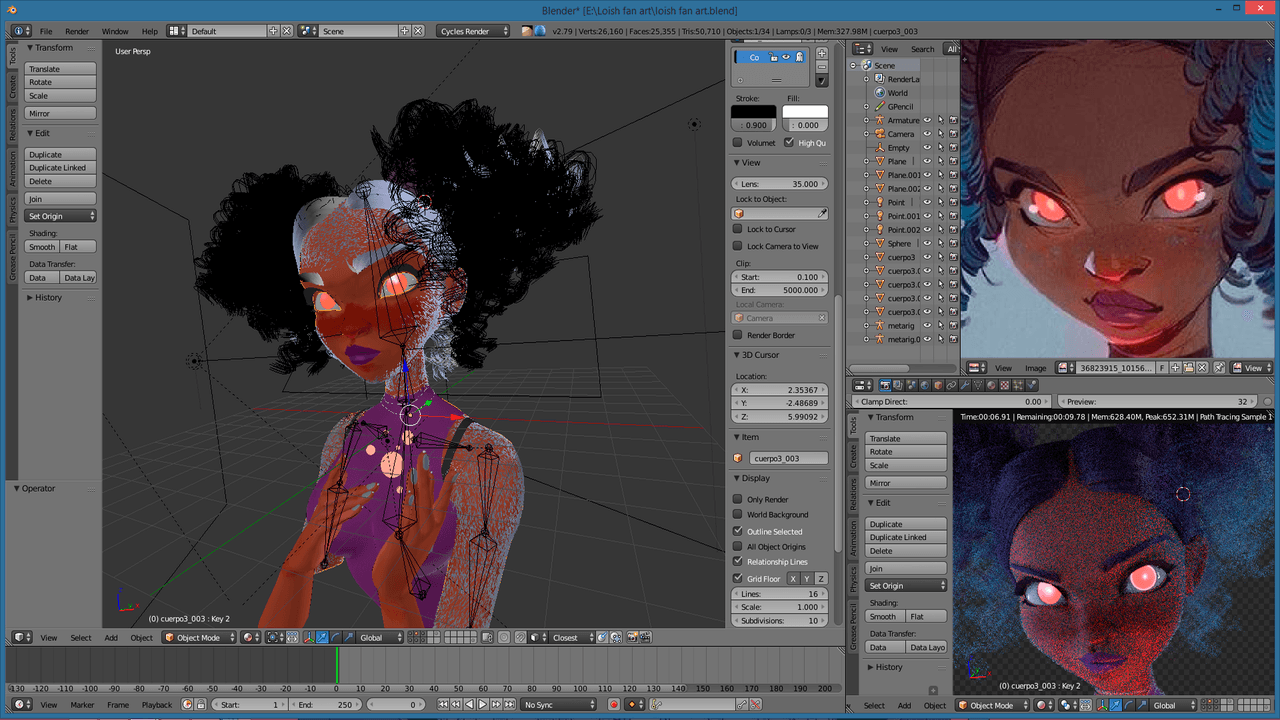Click the eyedropper next to Lock to Object field
This screenshot has height=720, width=1280.
tap(822, 213)
